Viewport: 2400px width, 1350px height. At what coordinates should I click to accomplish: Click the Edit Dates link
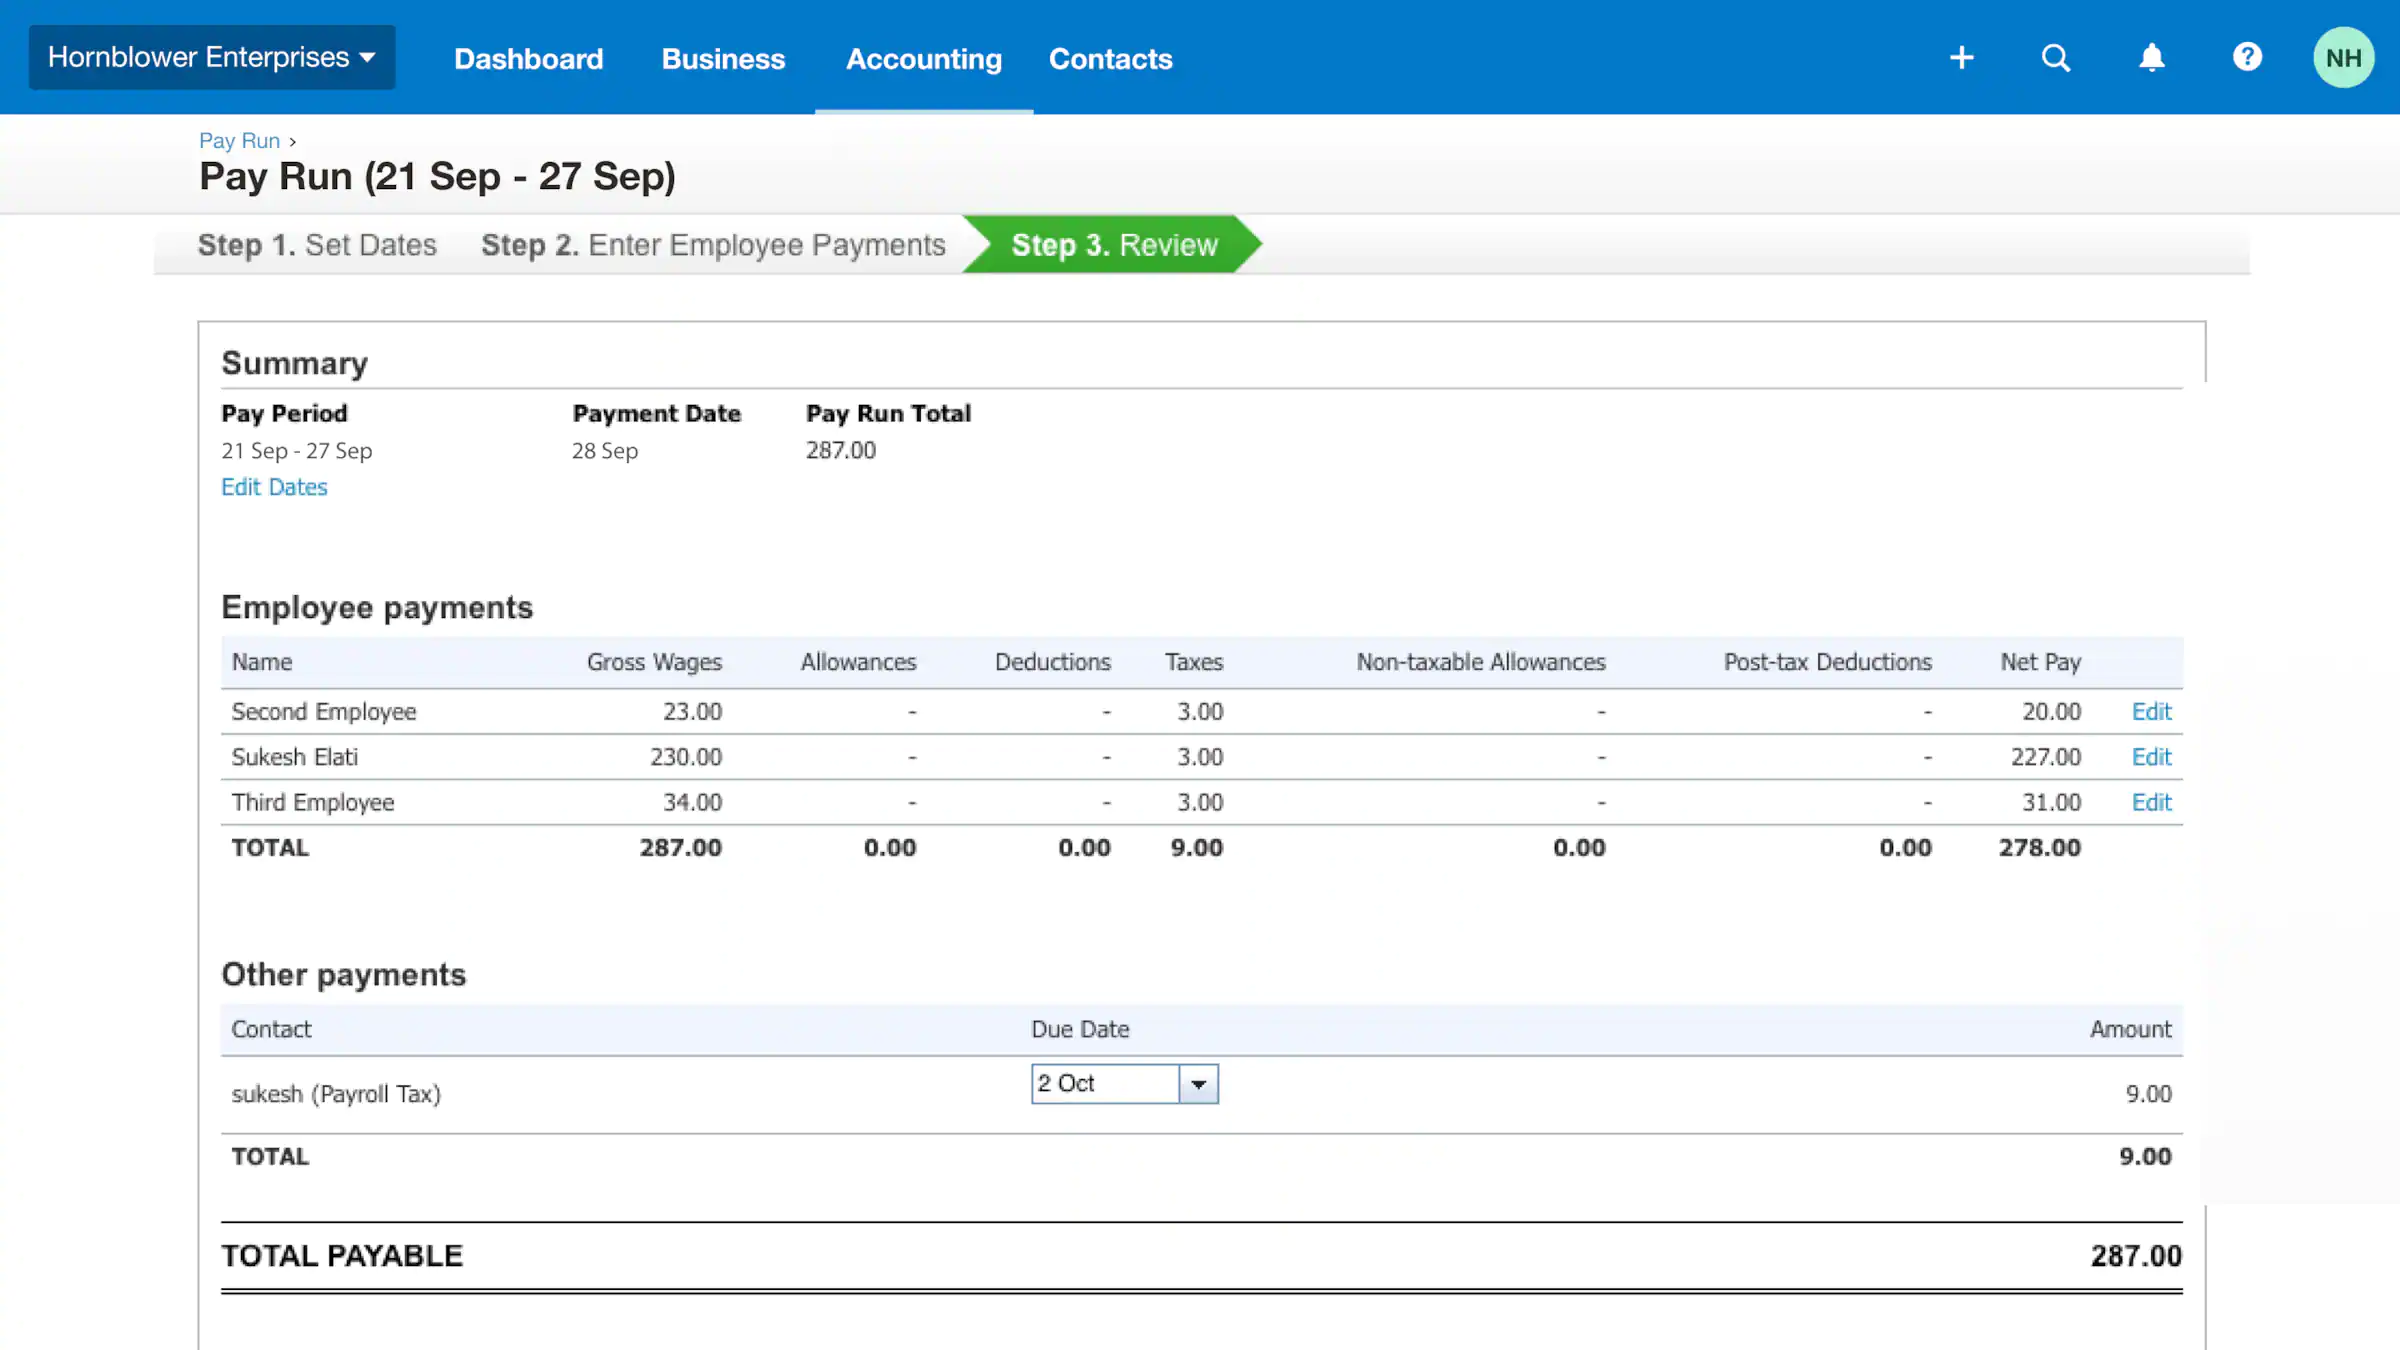click(x=274, y=486)
